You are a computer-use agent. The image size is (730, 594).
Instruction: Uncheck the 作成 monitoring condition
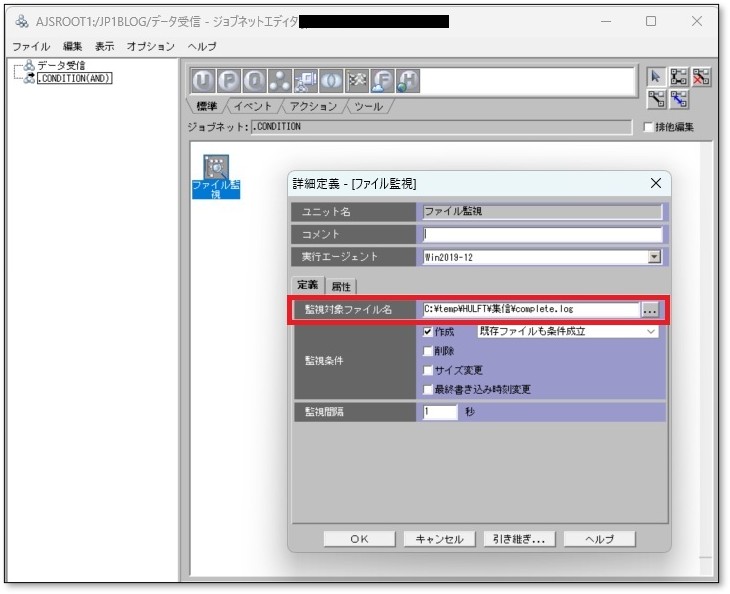(x=429, y=331)
